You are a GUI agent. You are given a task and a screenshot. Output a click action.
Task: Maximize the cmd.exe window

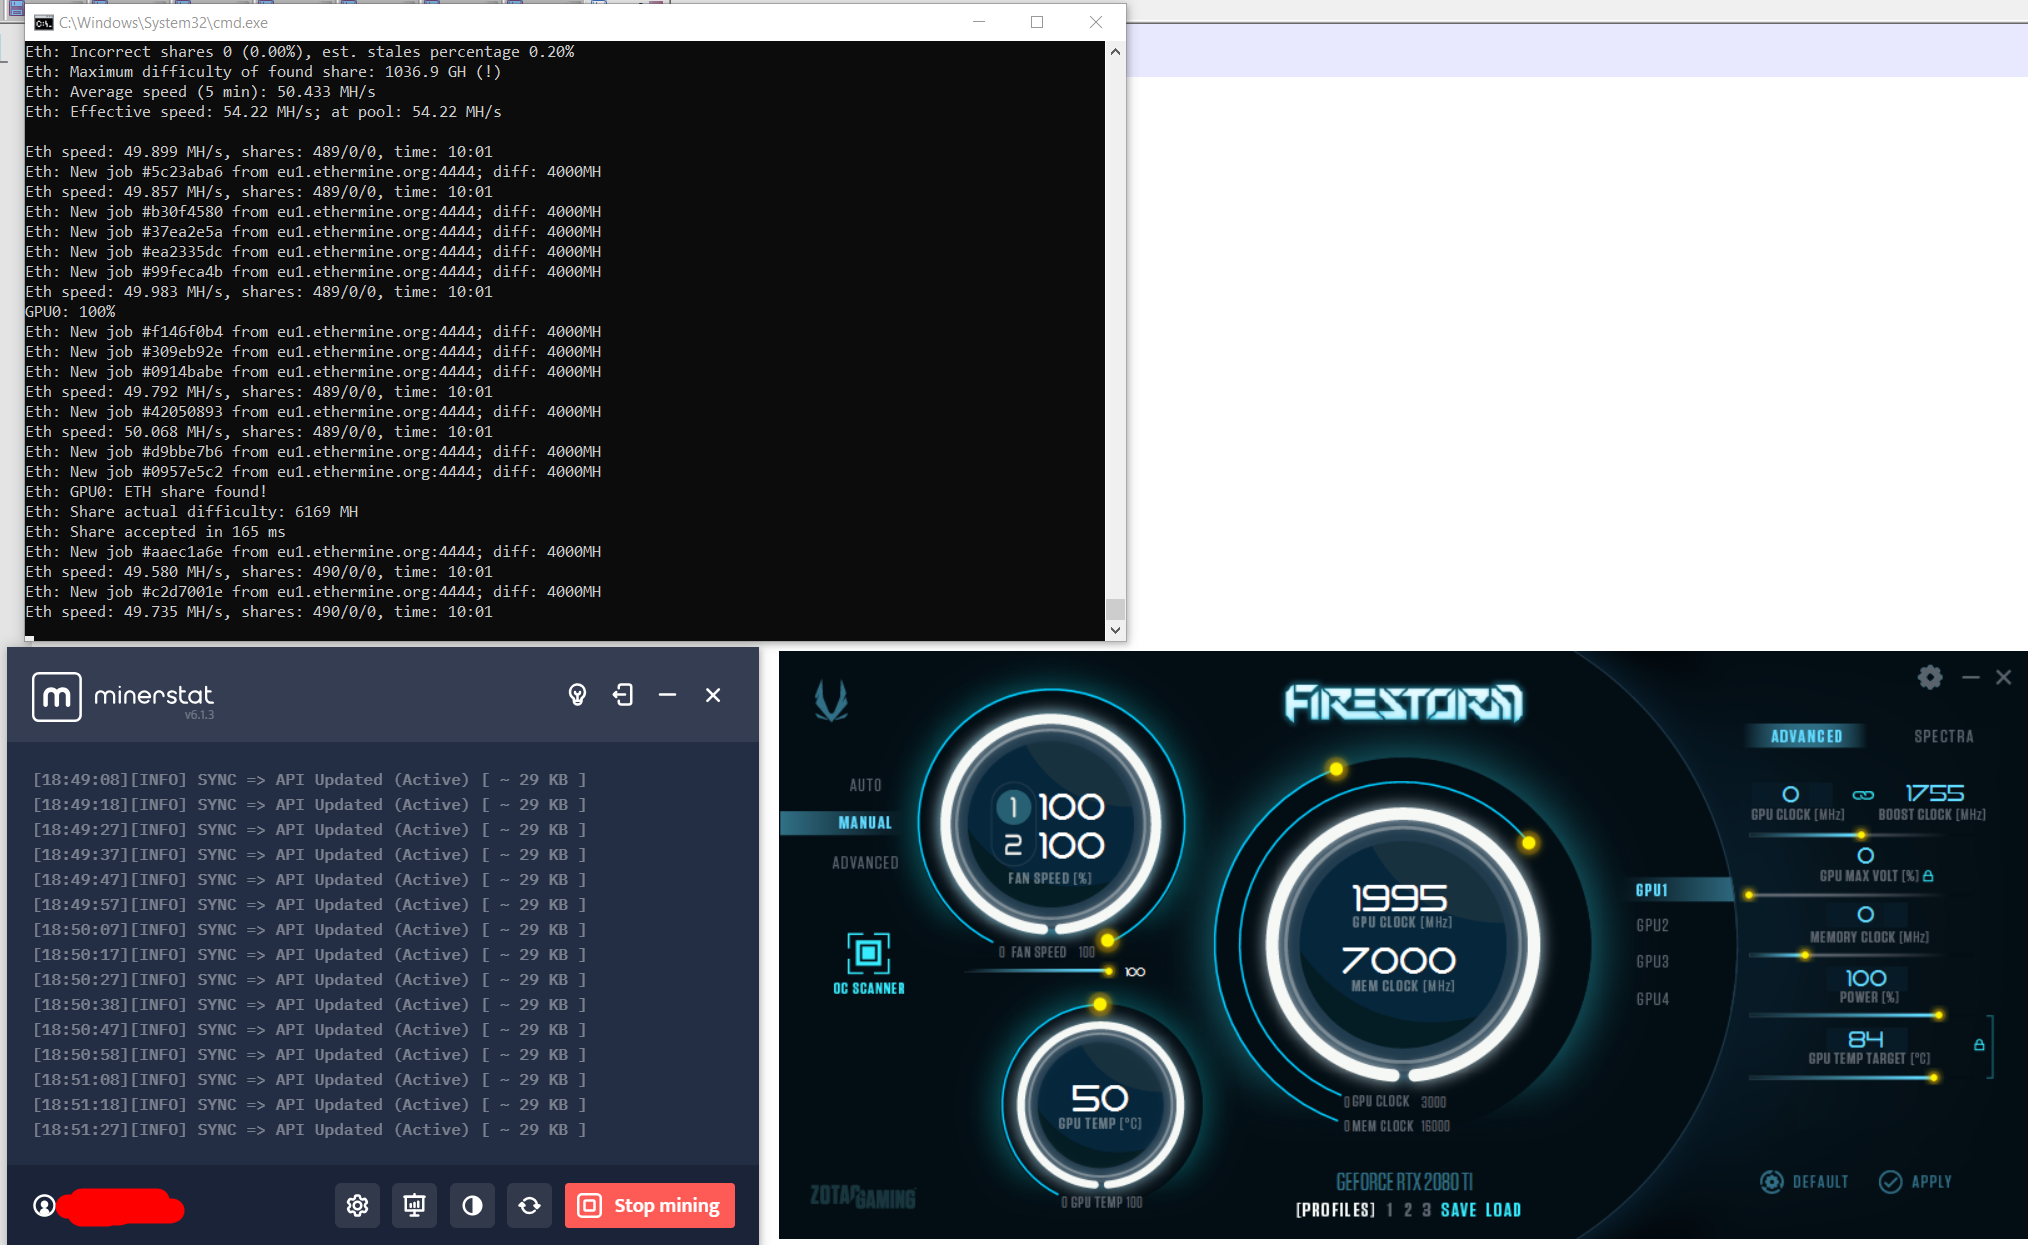click(1037, 22)
